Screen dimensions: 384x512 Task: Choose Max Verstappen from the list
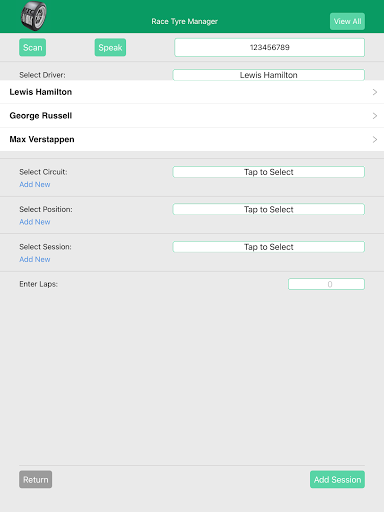coord(192,139)
